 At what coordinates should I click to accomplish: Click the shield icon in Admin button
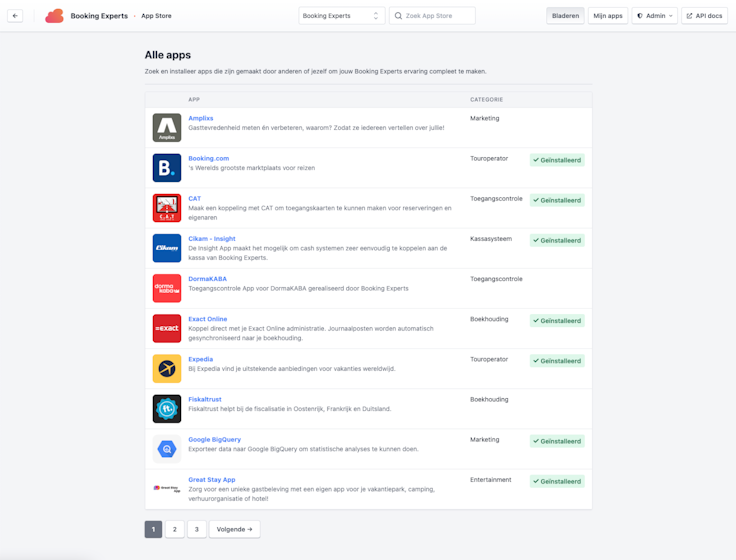tap(639, 15)
